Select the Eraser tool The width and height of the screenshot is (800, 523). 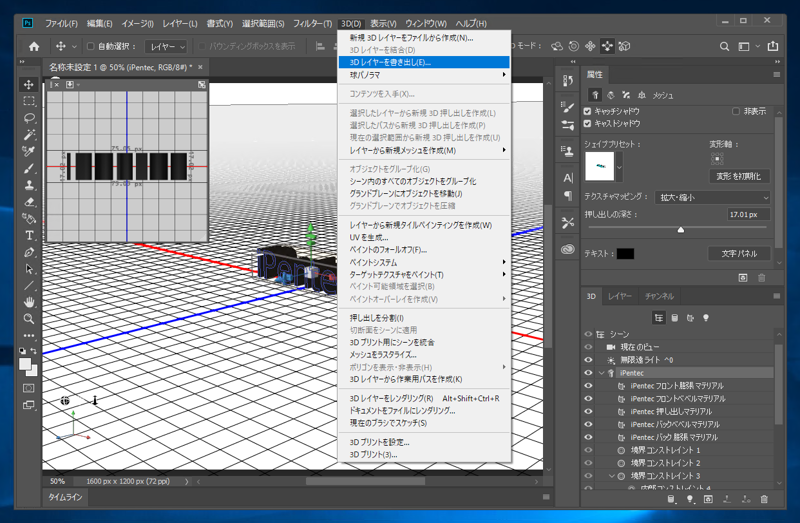pos(29,202)
